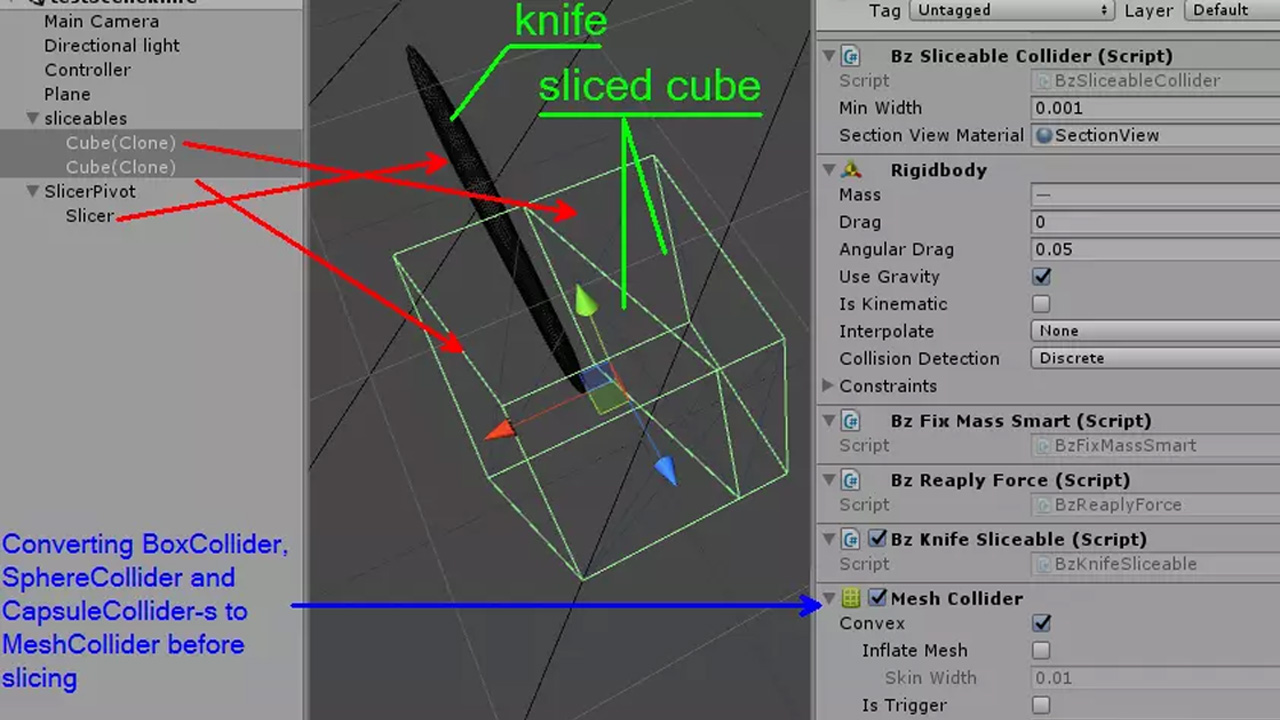The image size is (1280, 720).
Task: Uncheck the Convex checkbox in Mesh Collider
Action: pos(1041,623)
